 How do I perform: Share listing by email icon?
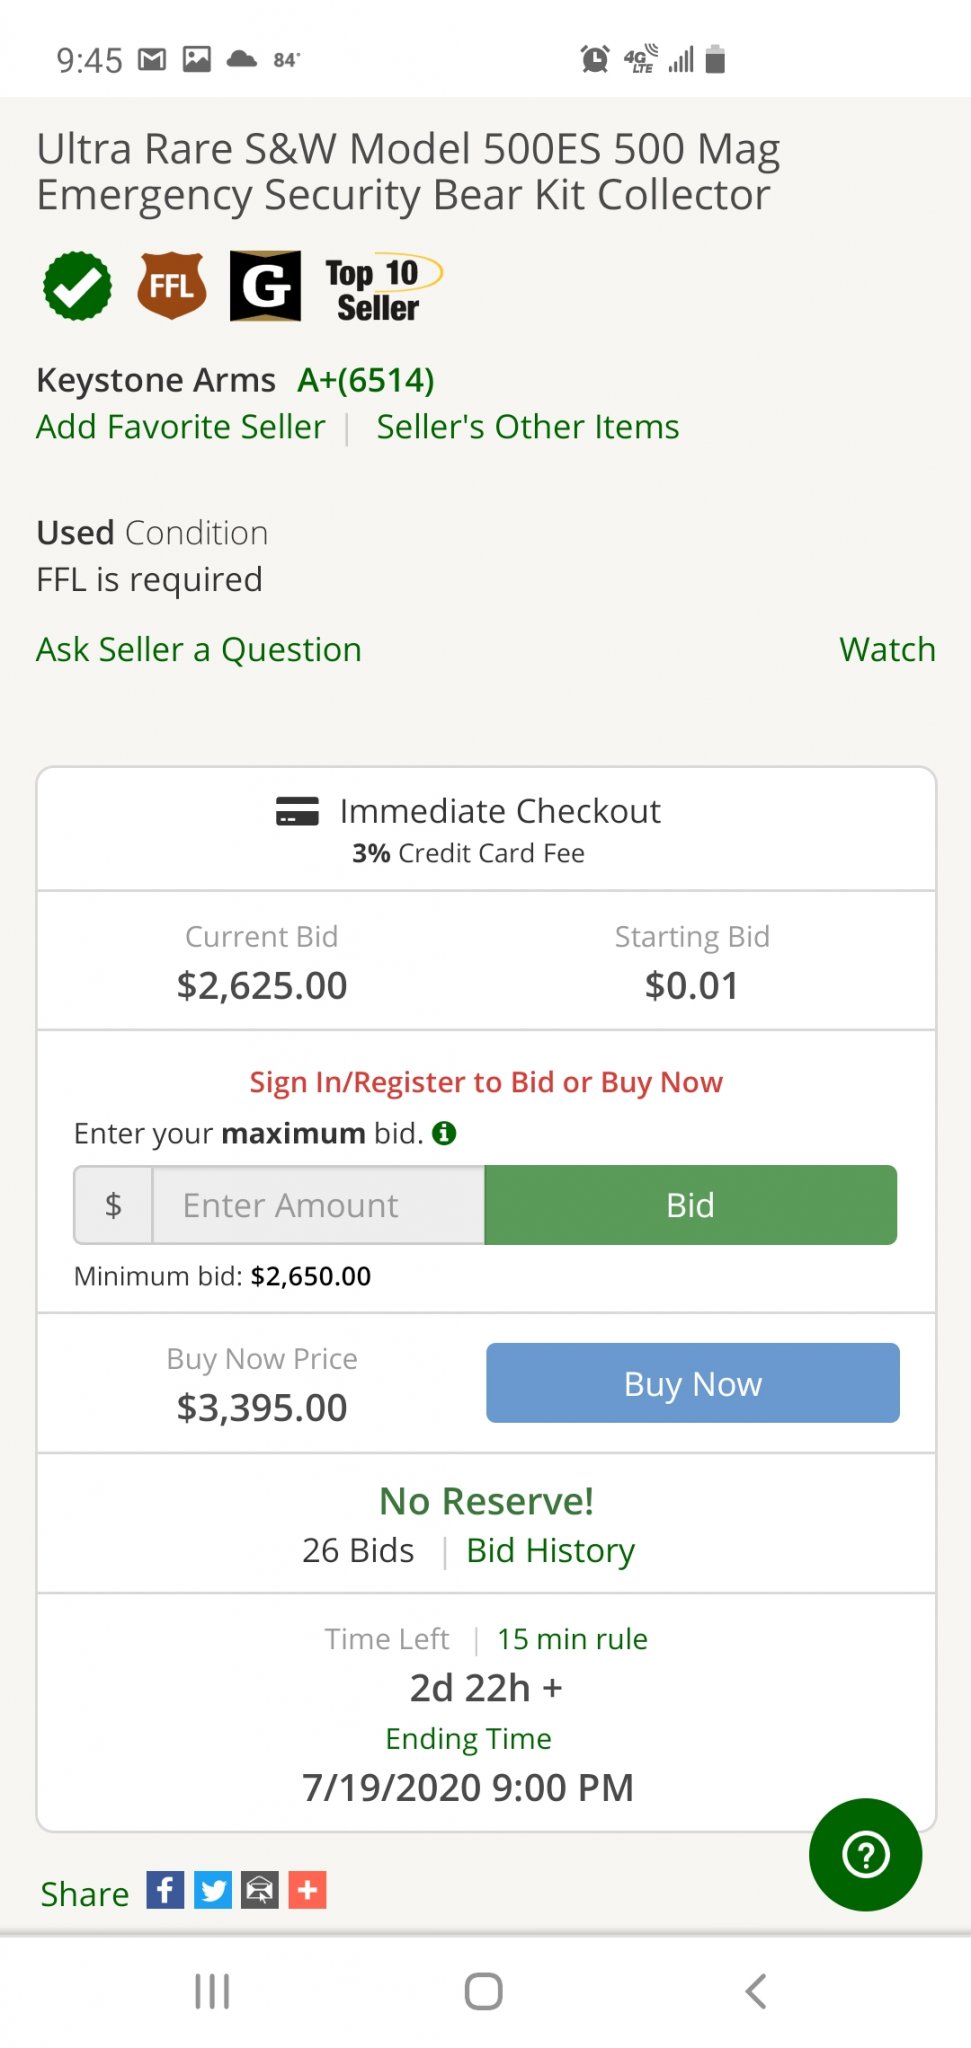[x=260, y=1890]
